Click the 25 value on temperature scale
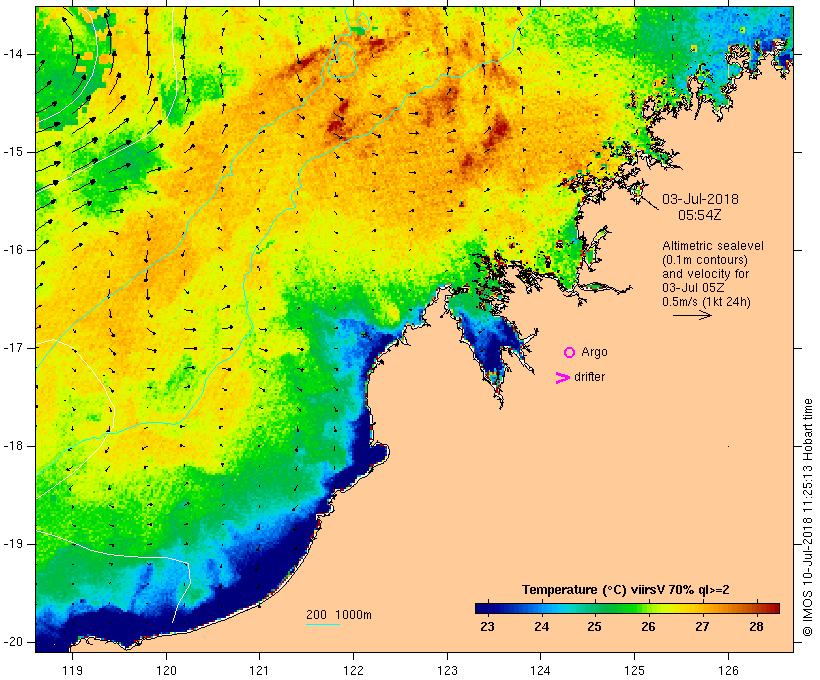 594,626
